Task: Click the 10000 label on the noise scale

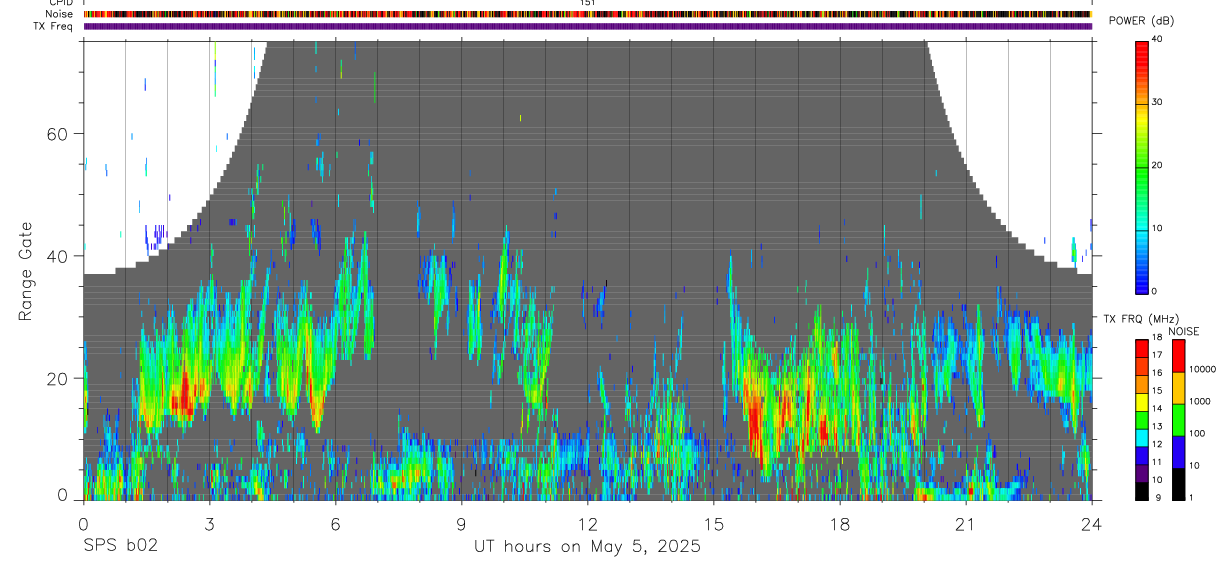Action: 1202,369
